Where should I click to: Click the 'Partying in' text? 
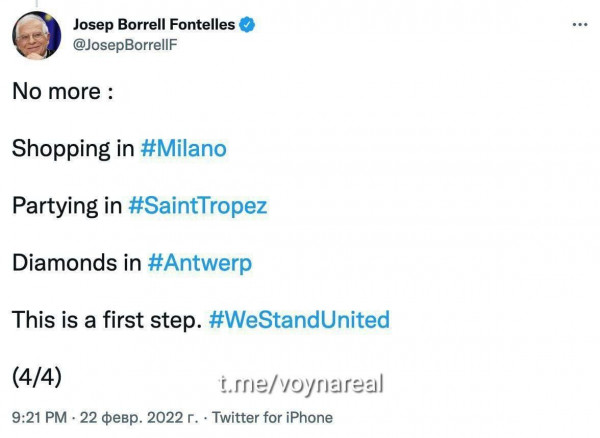(67, 206)
